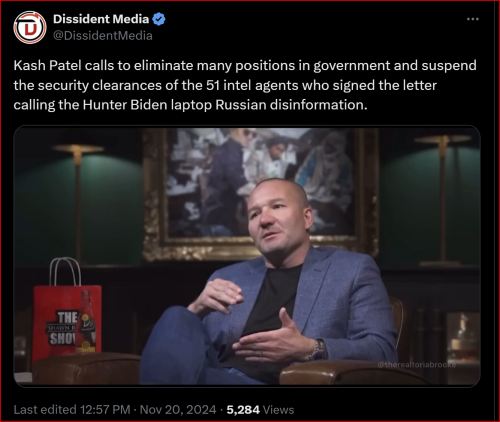Image resolution: width=500 pixels, height=422 pixels.
Task: Select the Nov 20, 2024 date
Action: (178, 410)
